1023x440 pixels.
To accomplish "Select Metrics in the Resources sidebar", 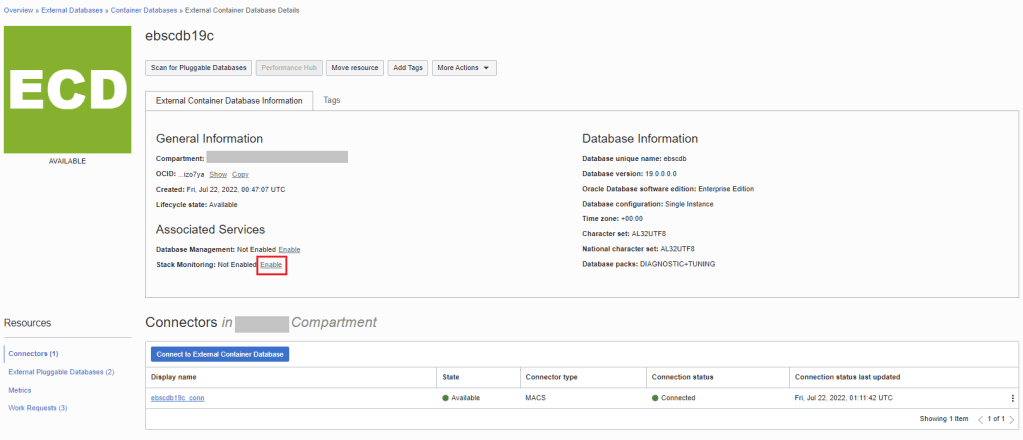I will (x=19, y=390).
